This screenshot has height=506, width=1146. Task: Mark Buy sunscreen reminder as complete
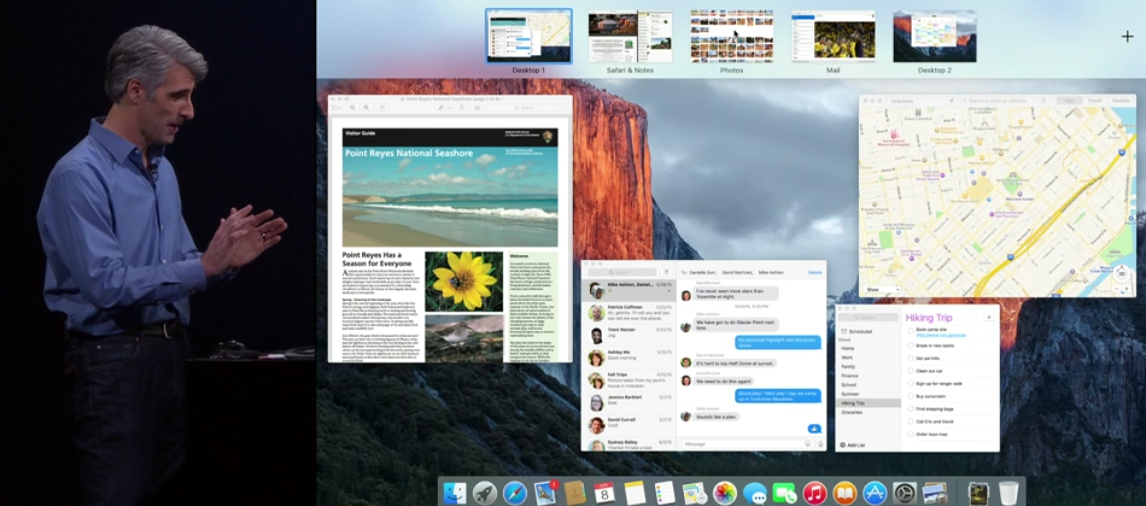tap(910, 396)
